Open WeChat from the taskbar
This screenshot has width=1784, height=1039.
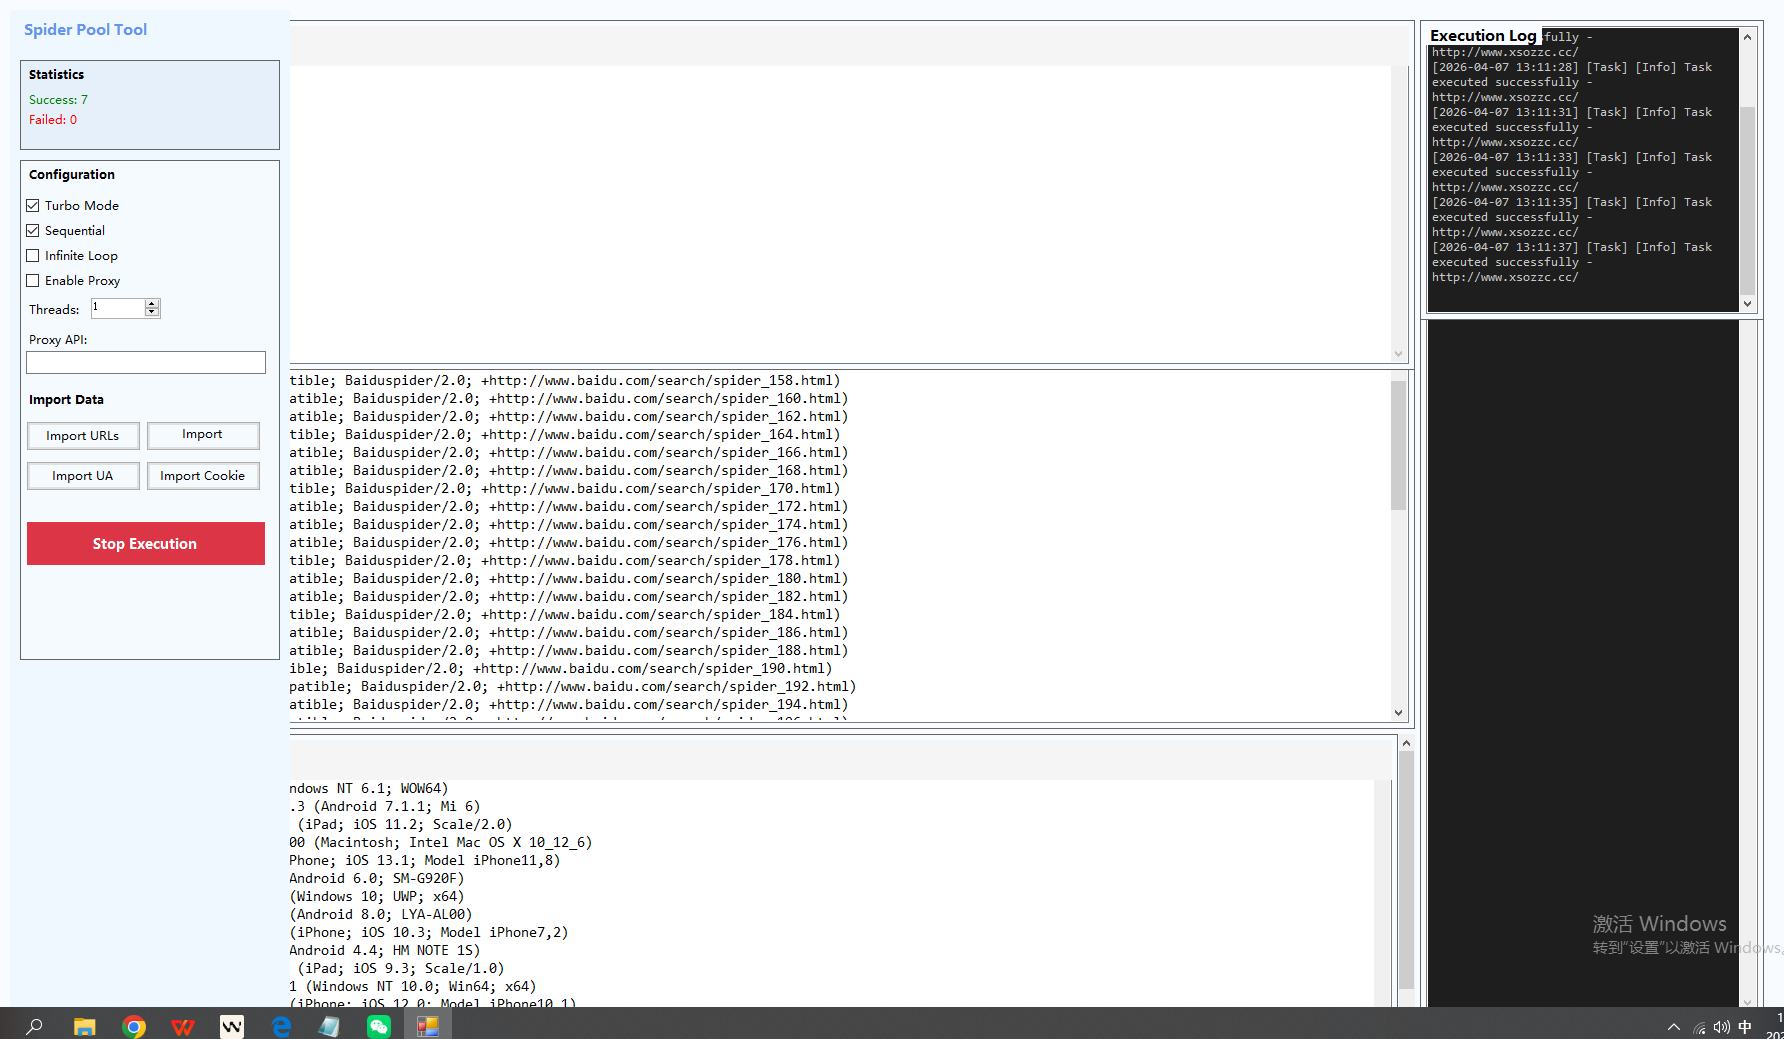coord(379,1026)
